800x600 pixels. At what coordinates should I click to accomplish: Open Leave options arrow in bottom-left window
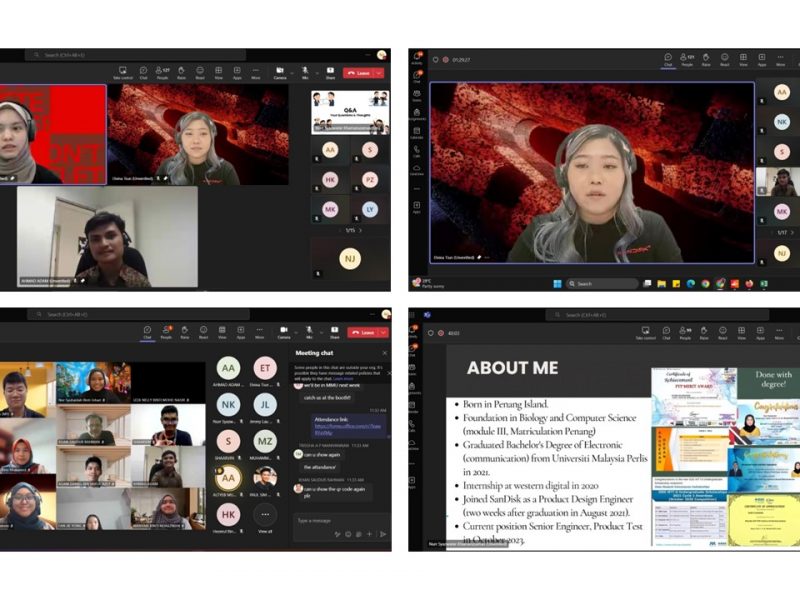(x=383, y=333)
